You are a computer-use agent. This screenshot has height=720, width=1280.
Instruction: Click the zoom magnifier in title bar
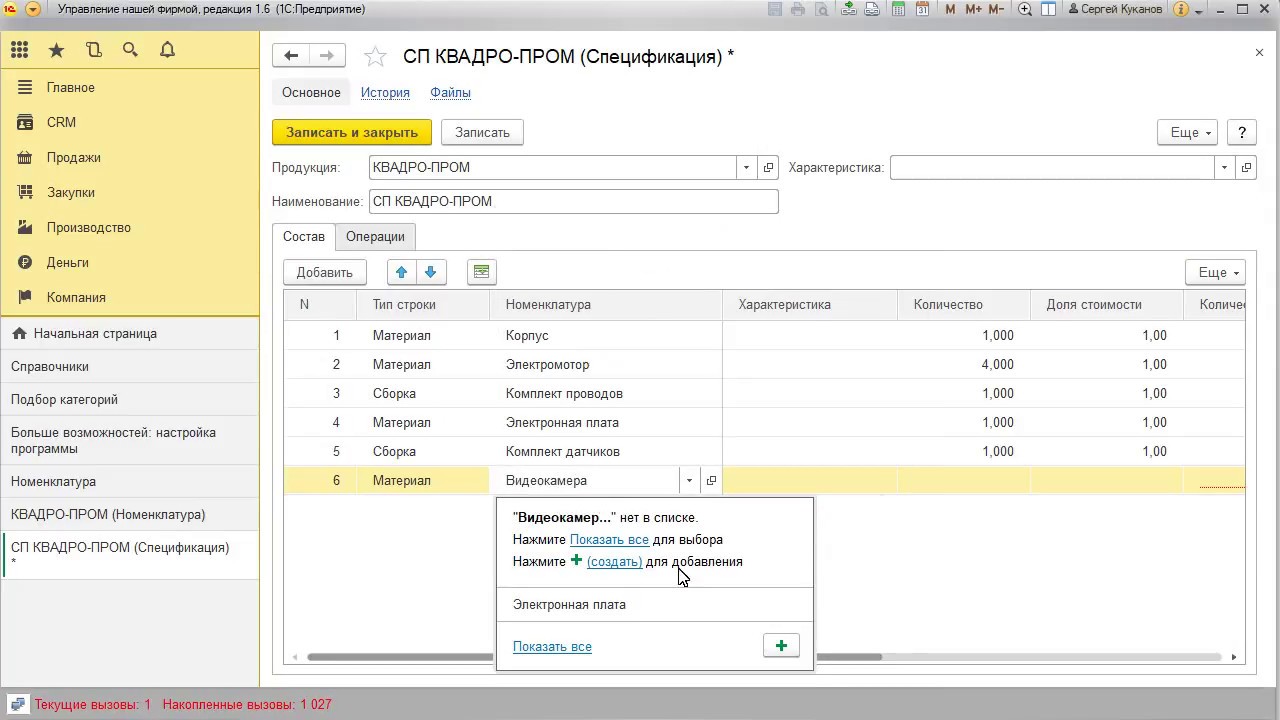[1025, 9]
